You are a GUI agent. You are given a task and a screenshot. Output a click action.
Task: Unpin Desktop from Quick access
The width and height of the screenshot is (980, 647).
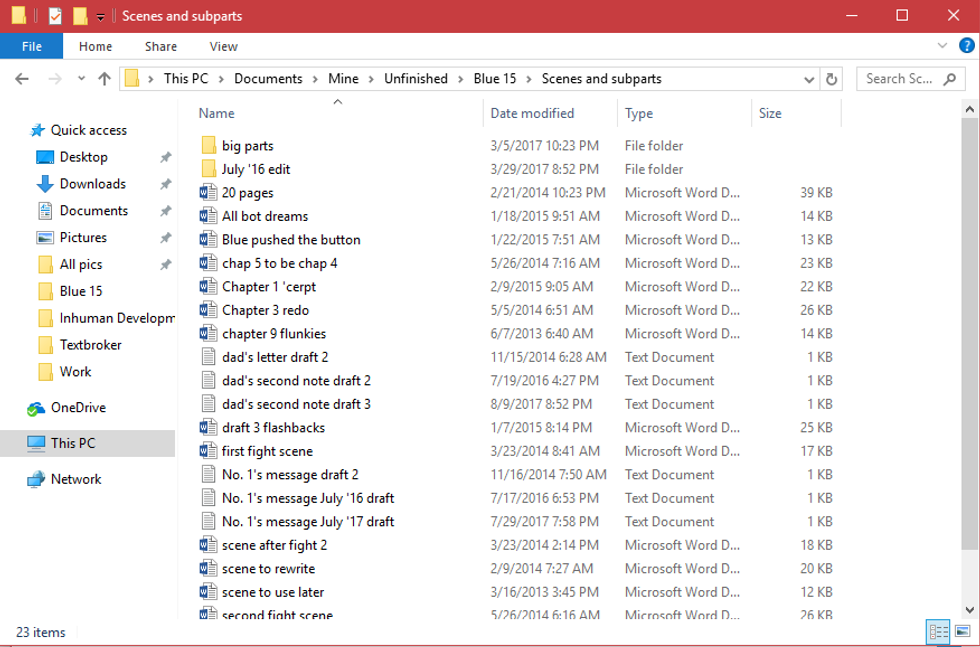tap(165, 157)
